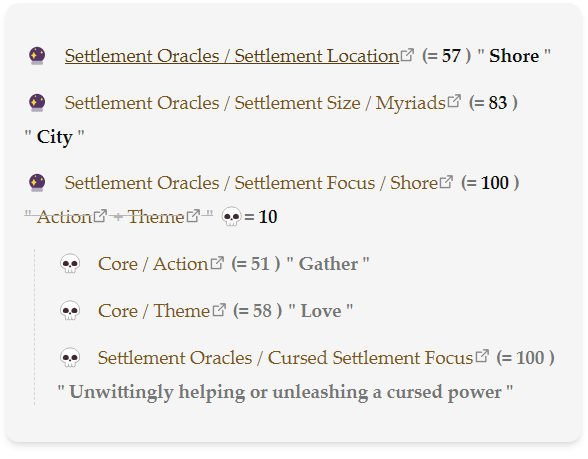588x459 pixels.
Task: Click external link icon after Shore focus
Action: tap(446, 182)
